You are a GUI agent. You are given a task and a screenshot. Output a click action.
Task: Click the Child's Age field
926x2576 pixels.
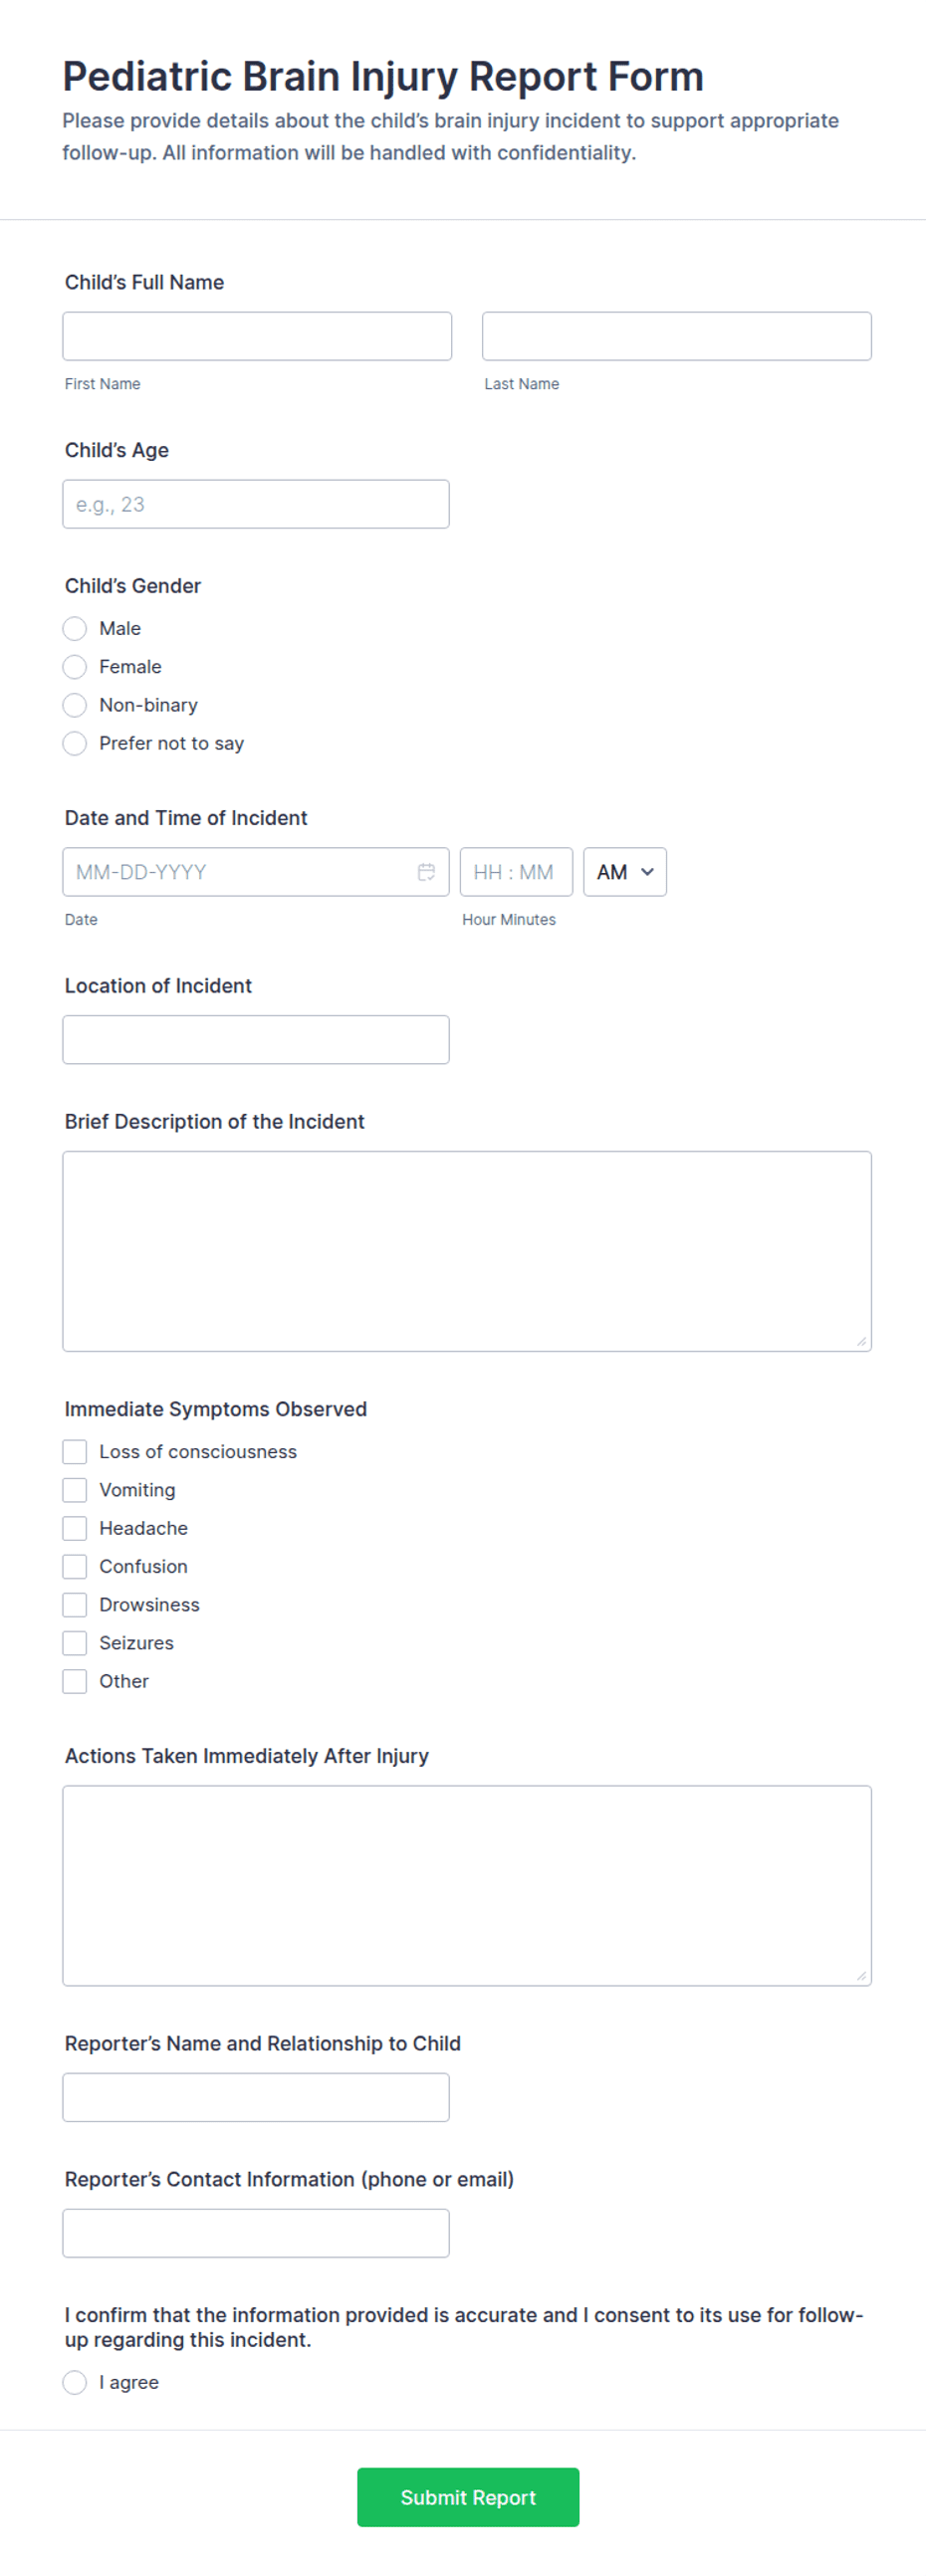[255, 503]
